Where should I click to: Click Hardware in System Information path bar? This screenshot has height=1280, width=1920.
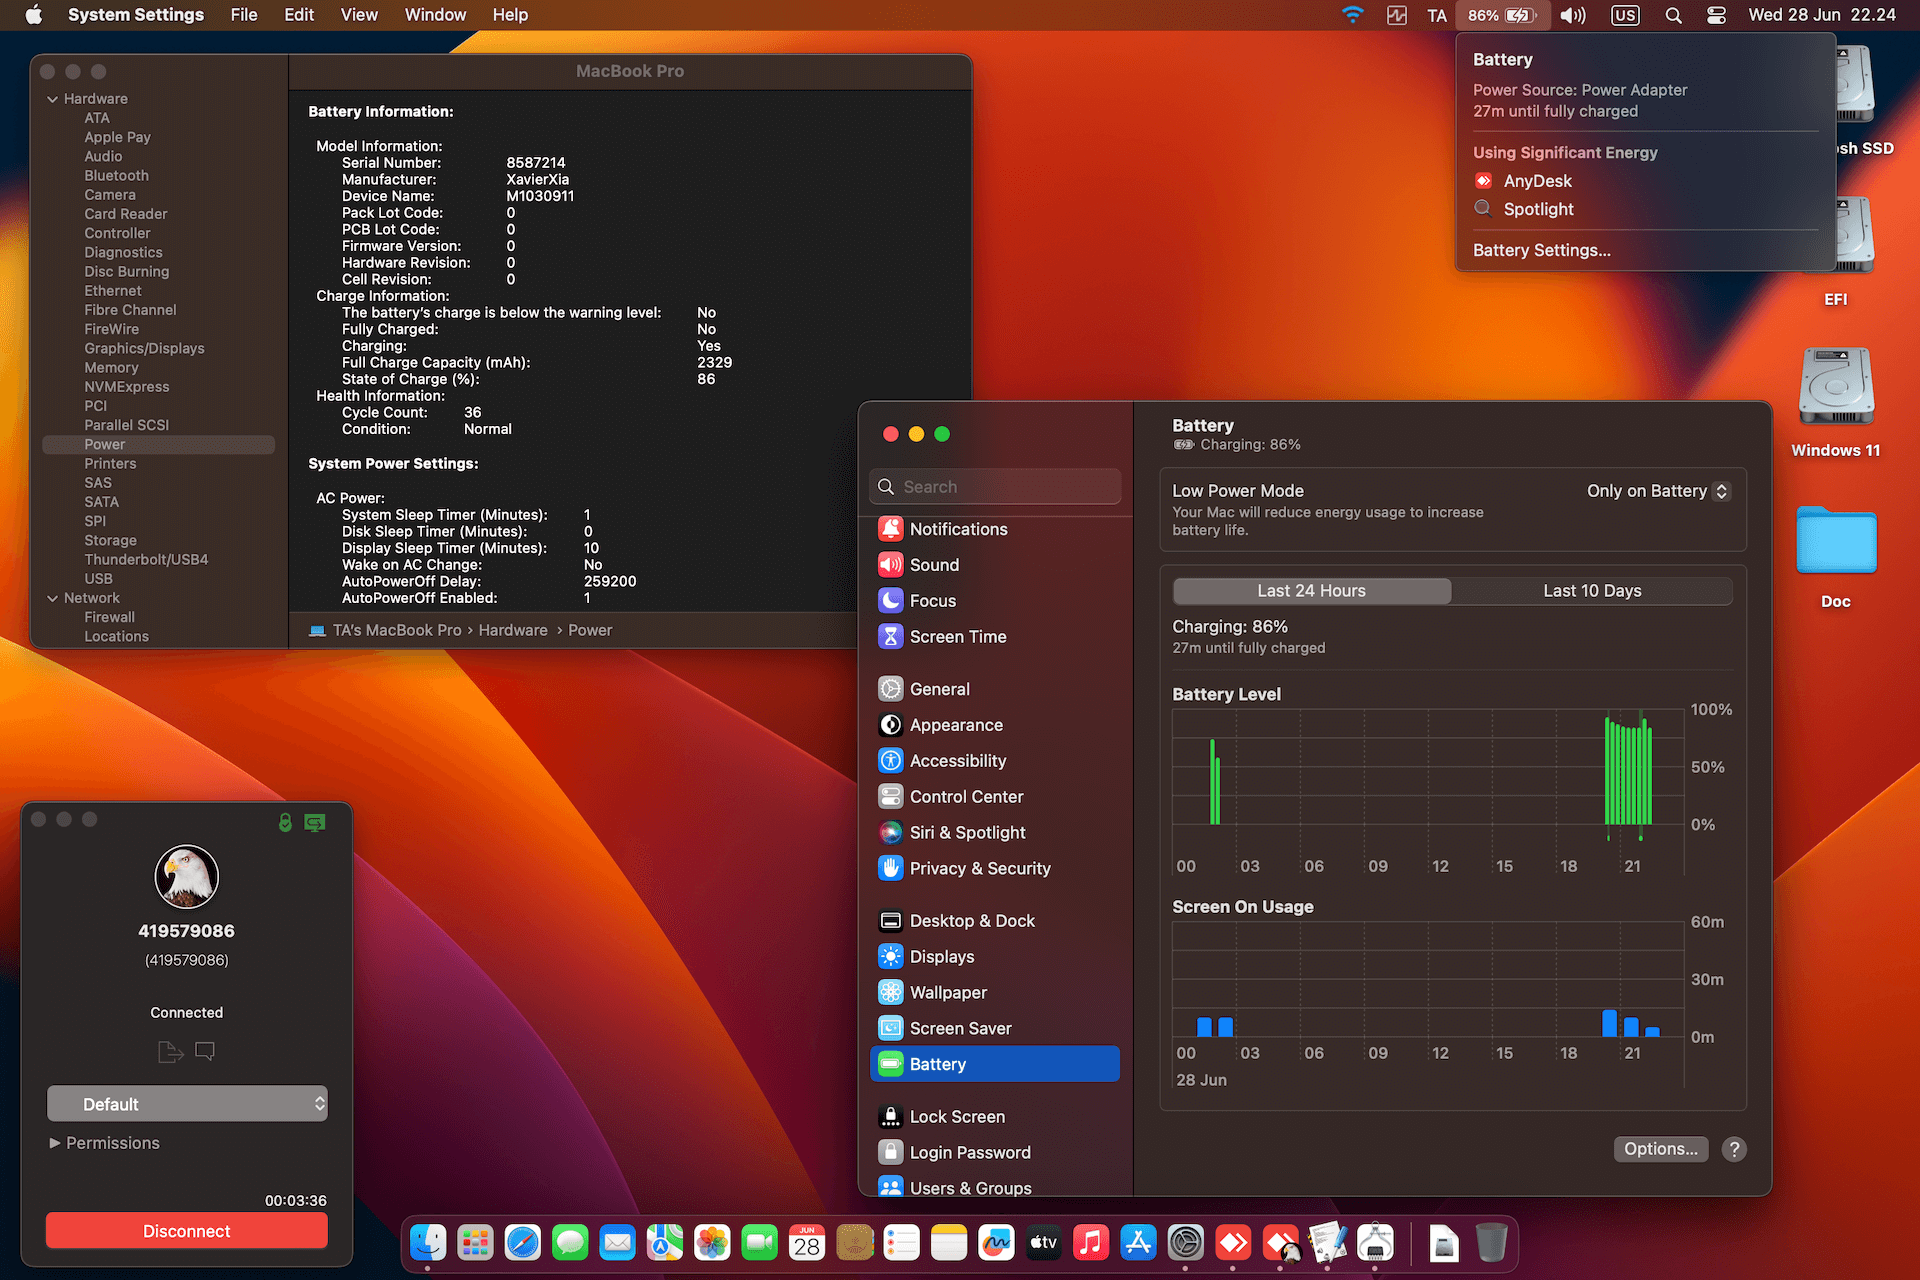[513, 630]
